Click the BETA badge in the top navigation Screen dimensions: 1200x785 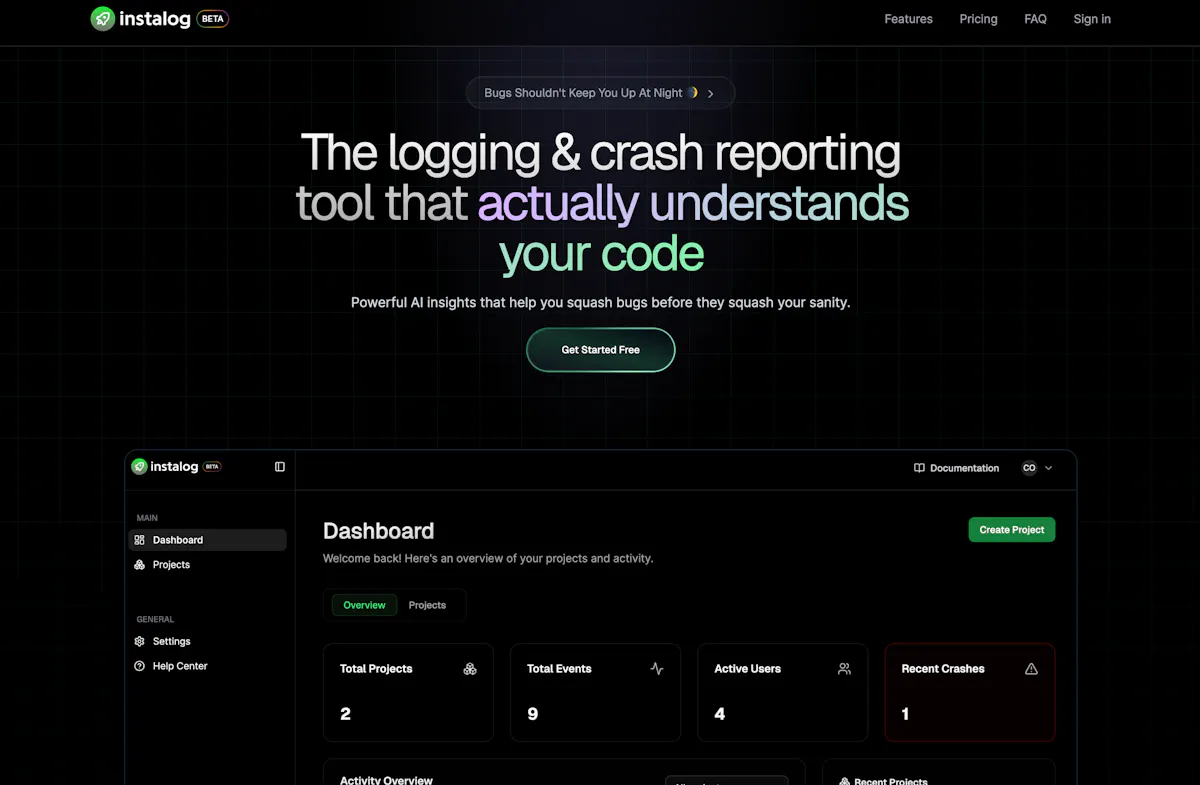(212, 19)
